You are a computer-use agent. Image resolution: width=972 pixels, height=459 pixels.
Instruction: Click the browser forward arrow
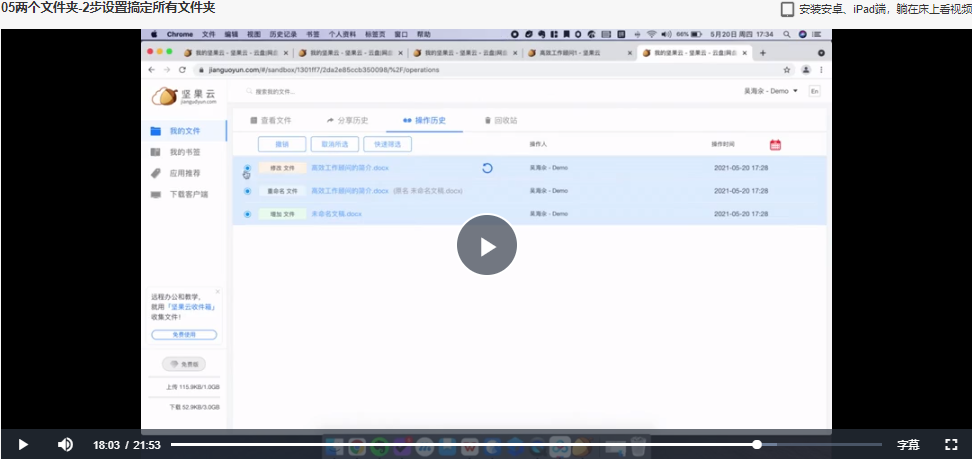point(167,70)
